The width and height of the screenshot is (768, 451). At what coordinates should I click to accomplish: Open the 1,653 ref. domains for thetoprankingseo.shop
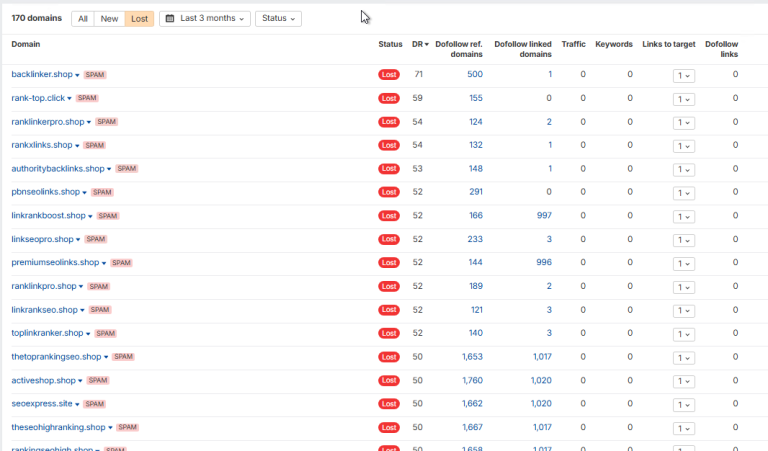472,356
